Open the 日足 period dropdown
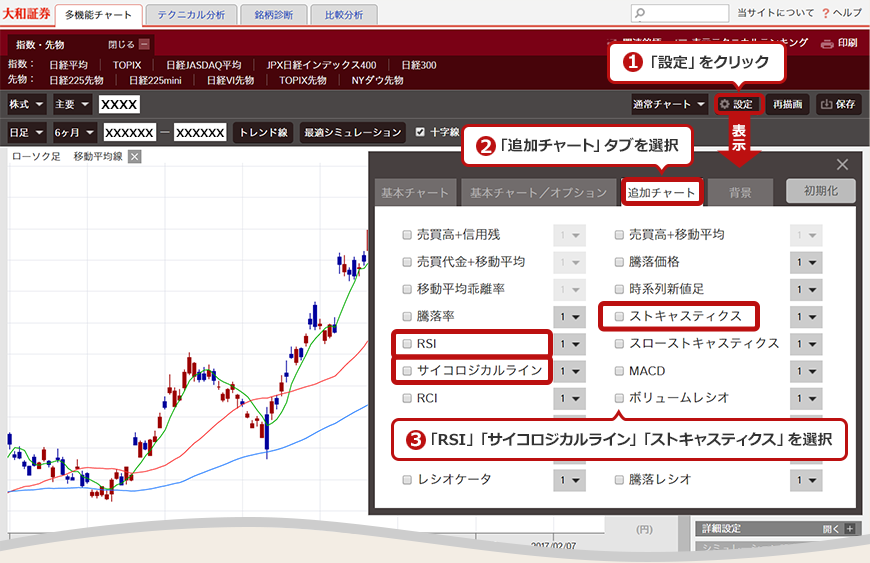870x563 pixels. (x=27, y=133)
